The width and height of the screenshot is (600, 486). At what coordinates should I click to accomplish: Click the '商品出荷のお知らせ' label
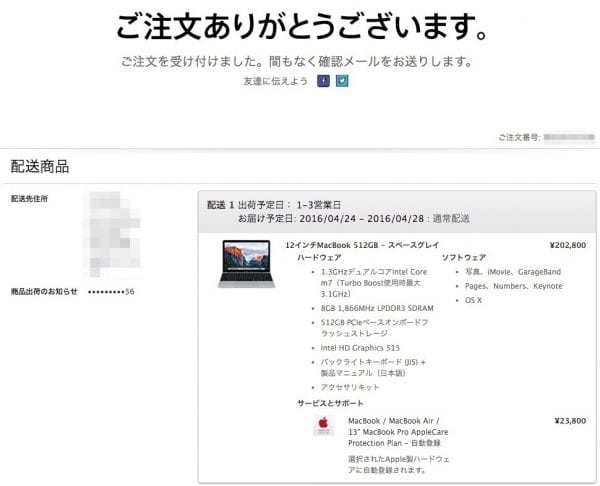[x=44, y=292]
